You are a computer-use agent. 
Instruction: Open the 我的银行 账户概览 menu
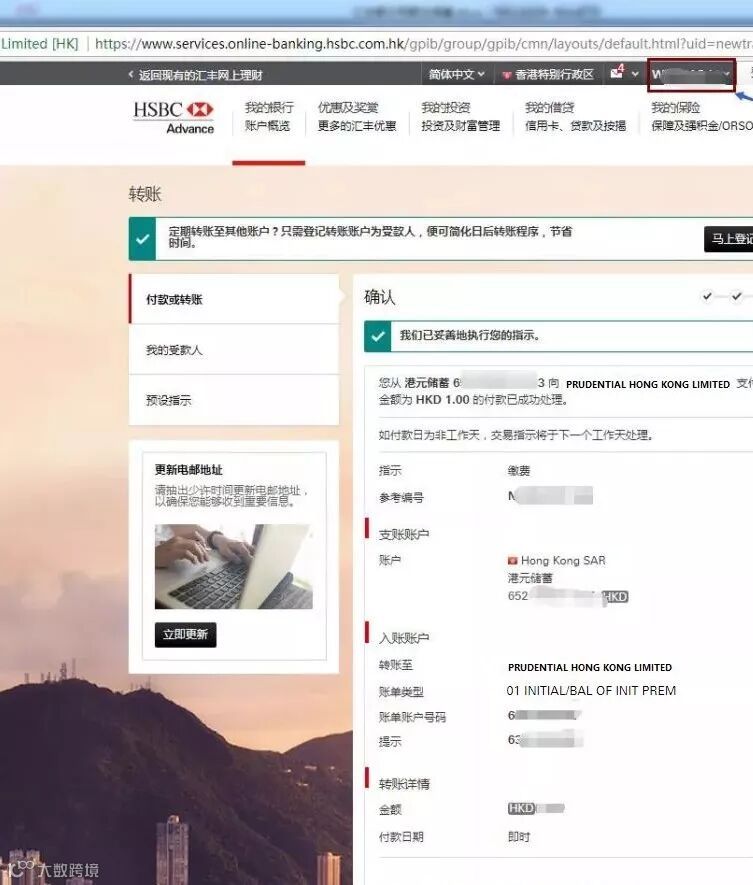point(269,116)
